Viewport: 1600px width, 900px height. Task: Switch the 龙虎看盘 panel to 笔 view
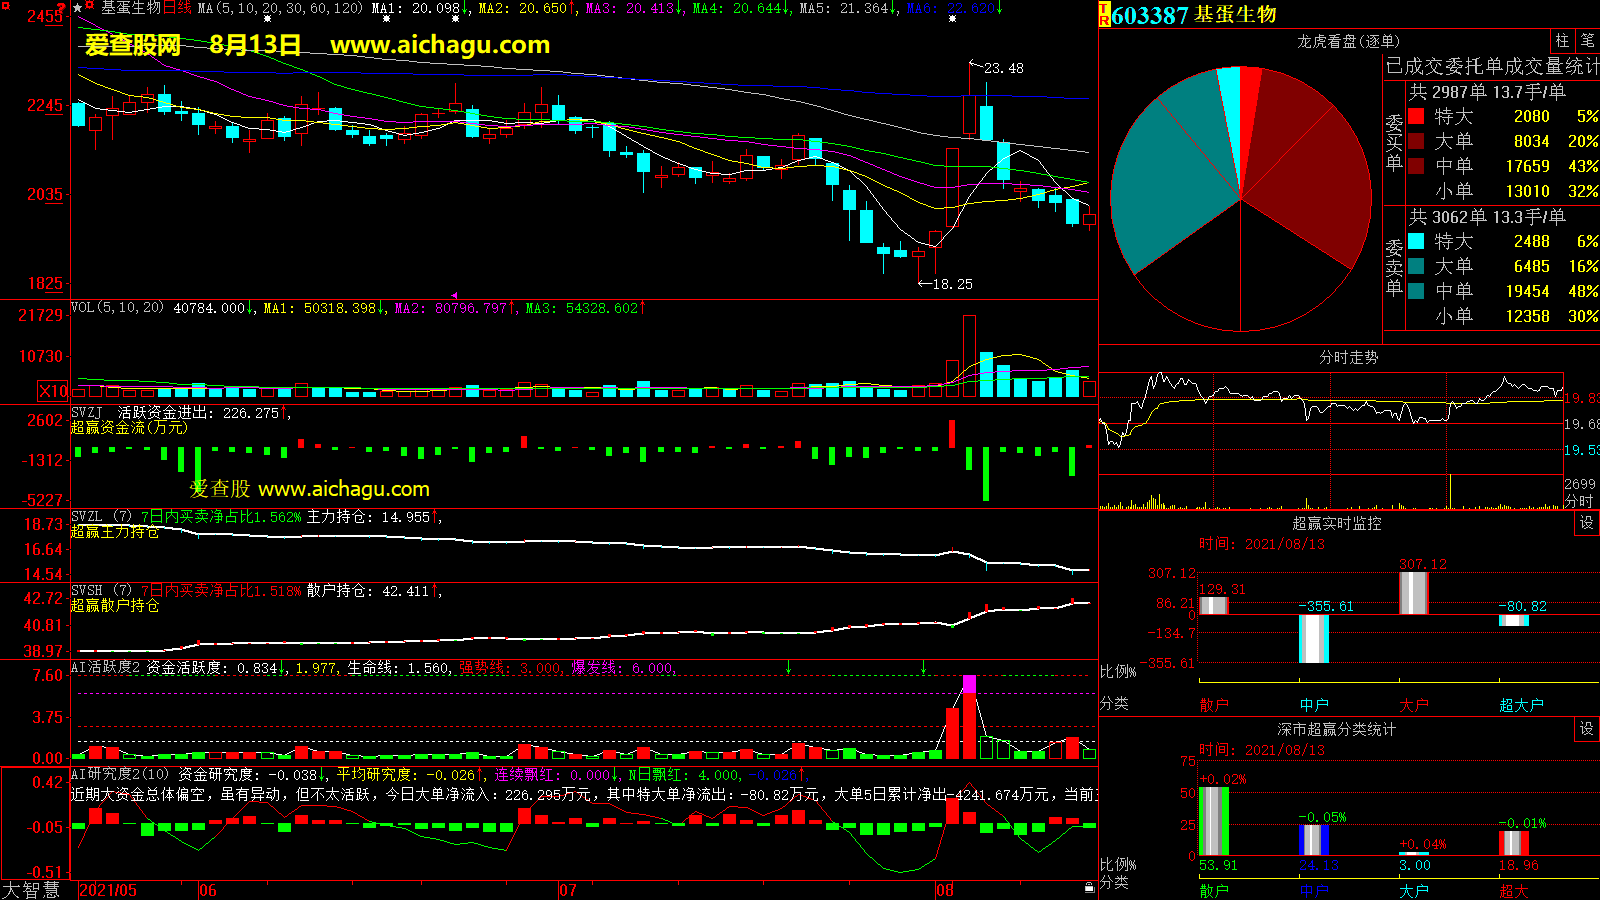1587,40
